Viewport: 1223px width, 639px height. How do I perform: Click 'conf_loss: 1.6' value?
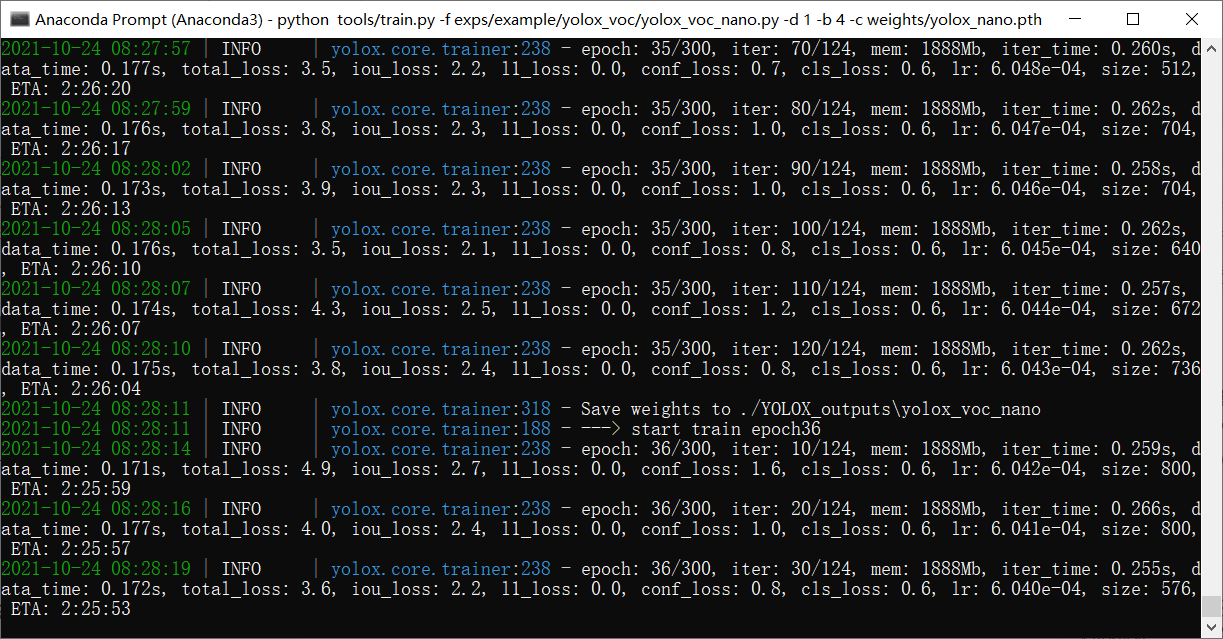[x=711, y=469]
